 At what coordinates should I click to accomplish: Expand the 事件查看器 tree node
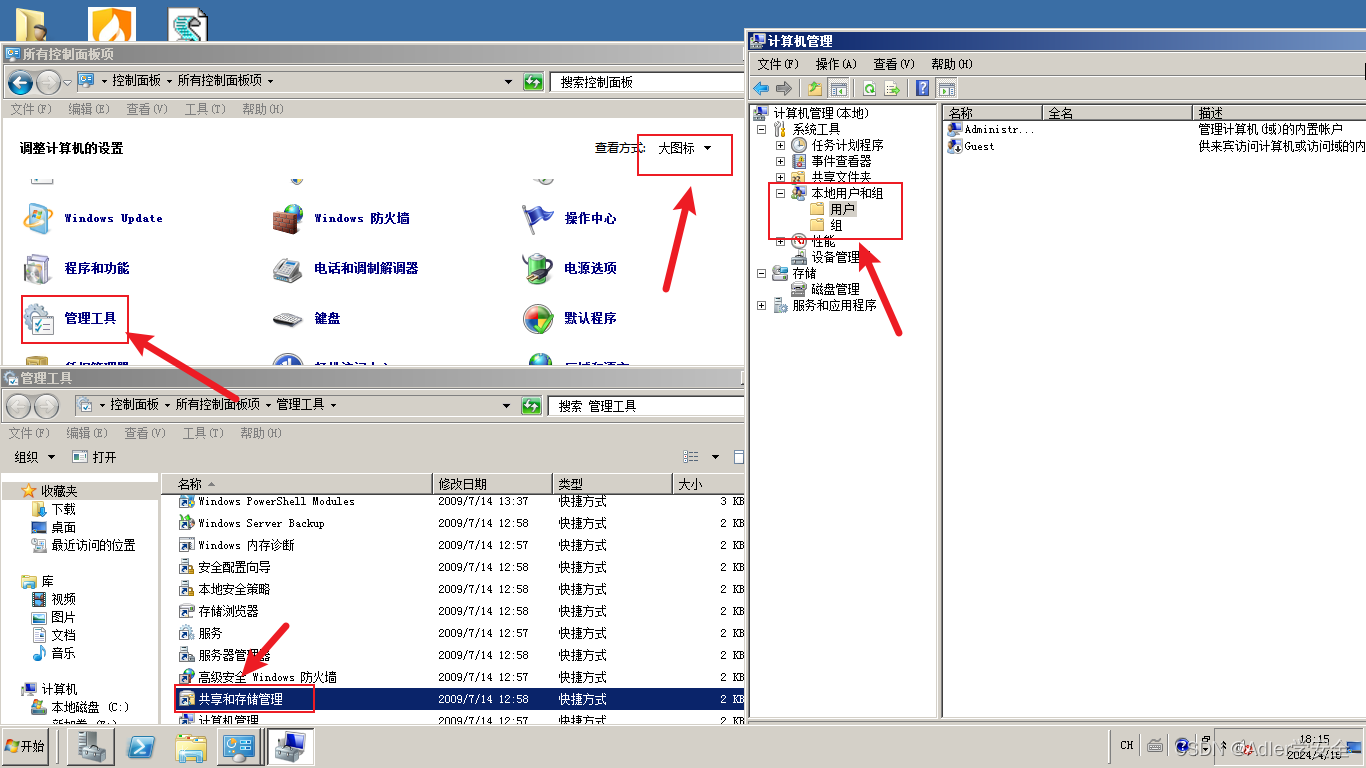click(781, 162)
